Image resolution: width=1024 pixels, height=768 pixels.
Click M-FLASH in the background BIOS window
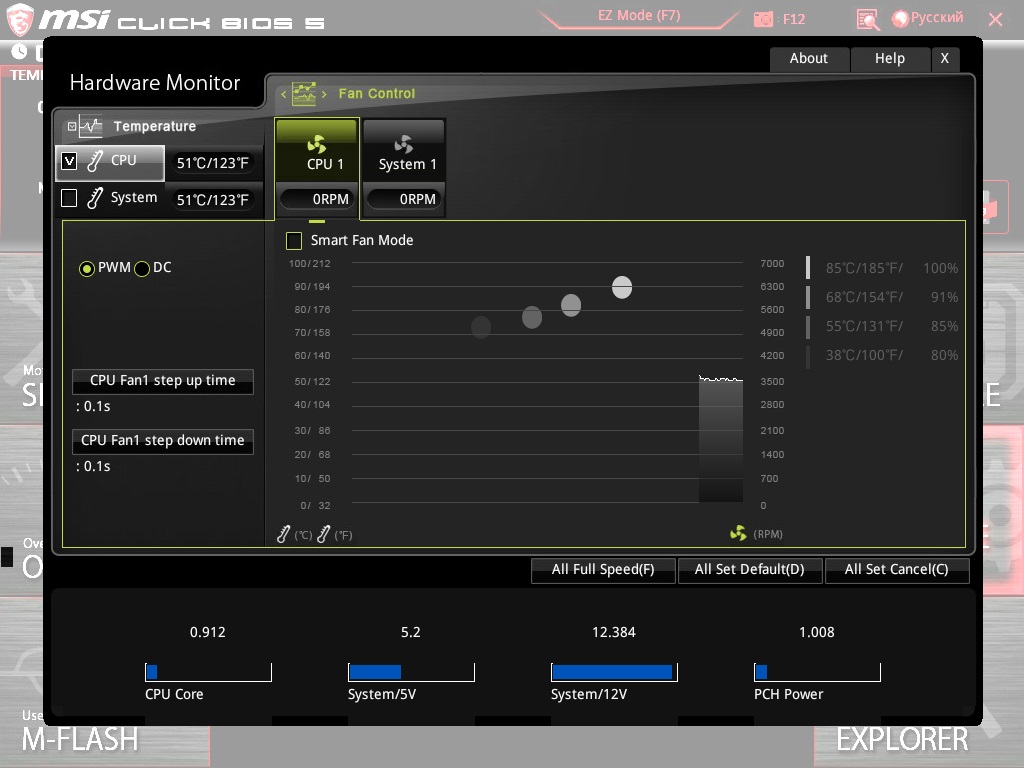point(80,740)
